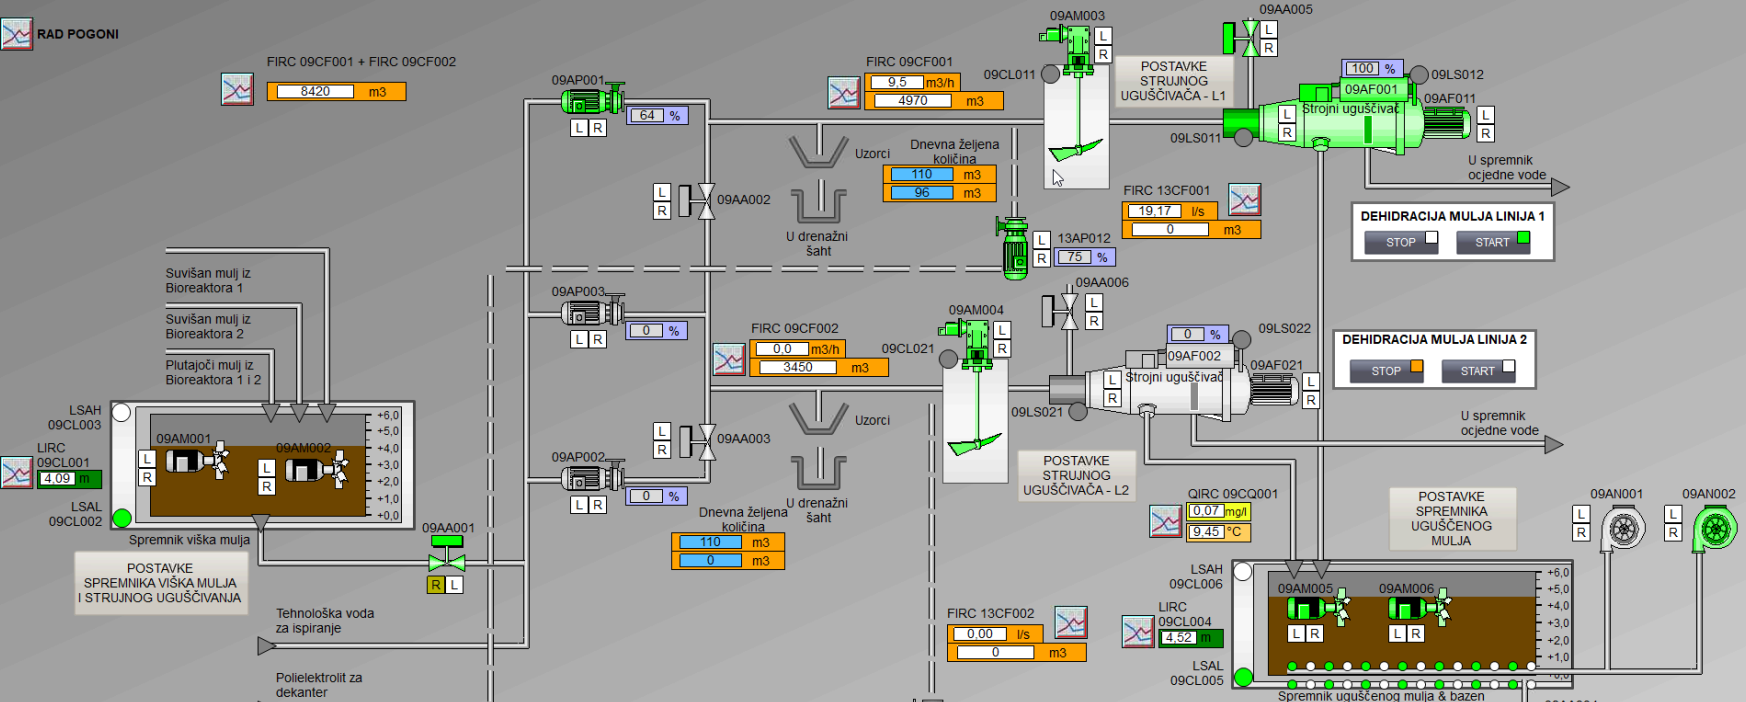The height and width of the screenshot is (702, 1746).
Task: Set blower 09AN001 to R mode
Action: click(x=1581, y=533)
